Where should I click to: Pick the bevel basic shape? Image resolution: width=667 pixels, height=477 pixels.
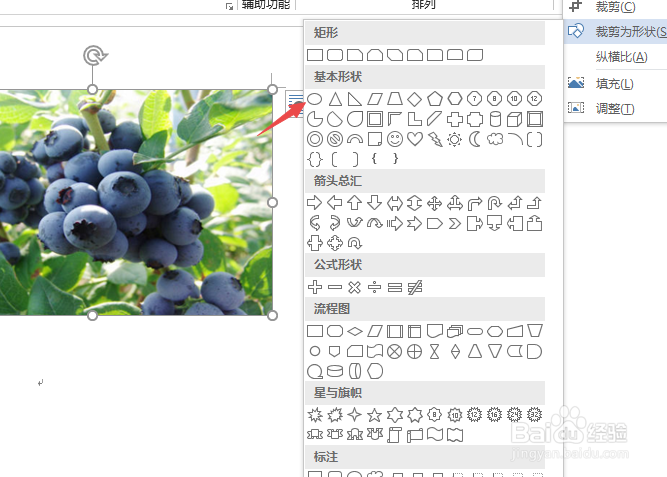pyautogui.click(x=535, y=119)
